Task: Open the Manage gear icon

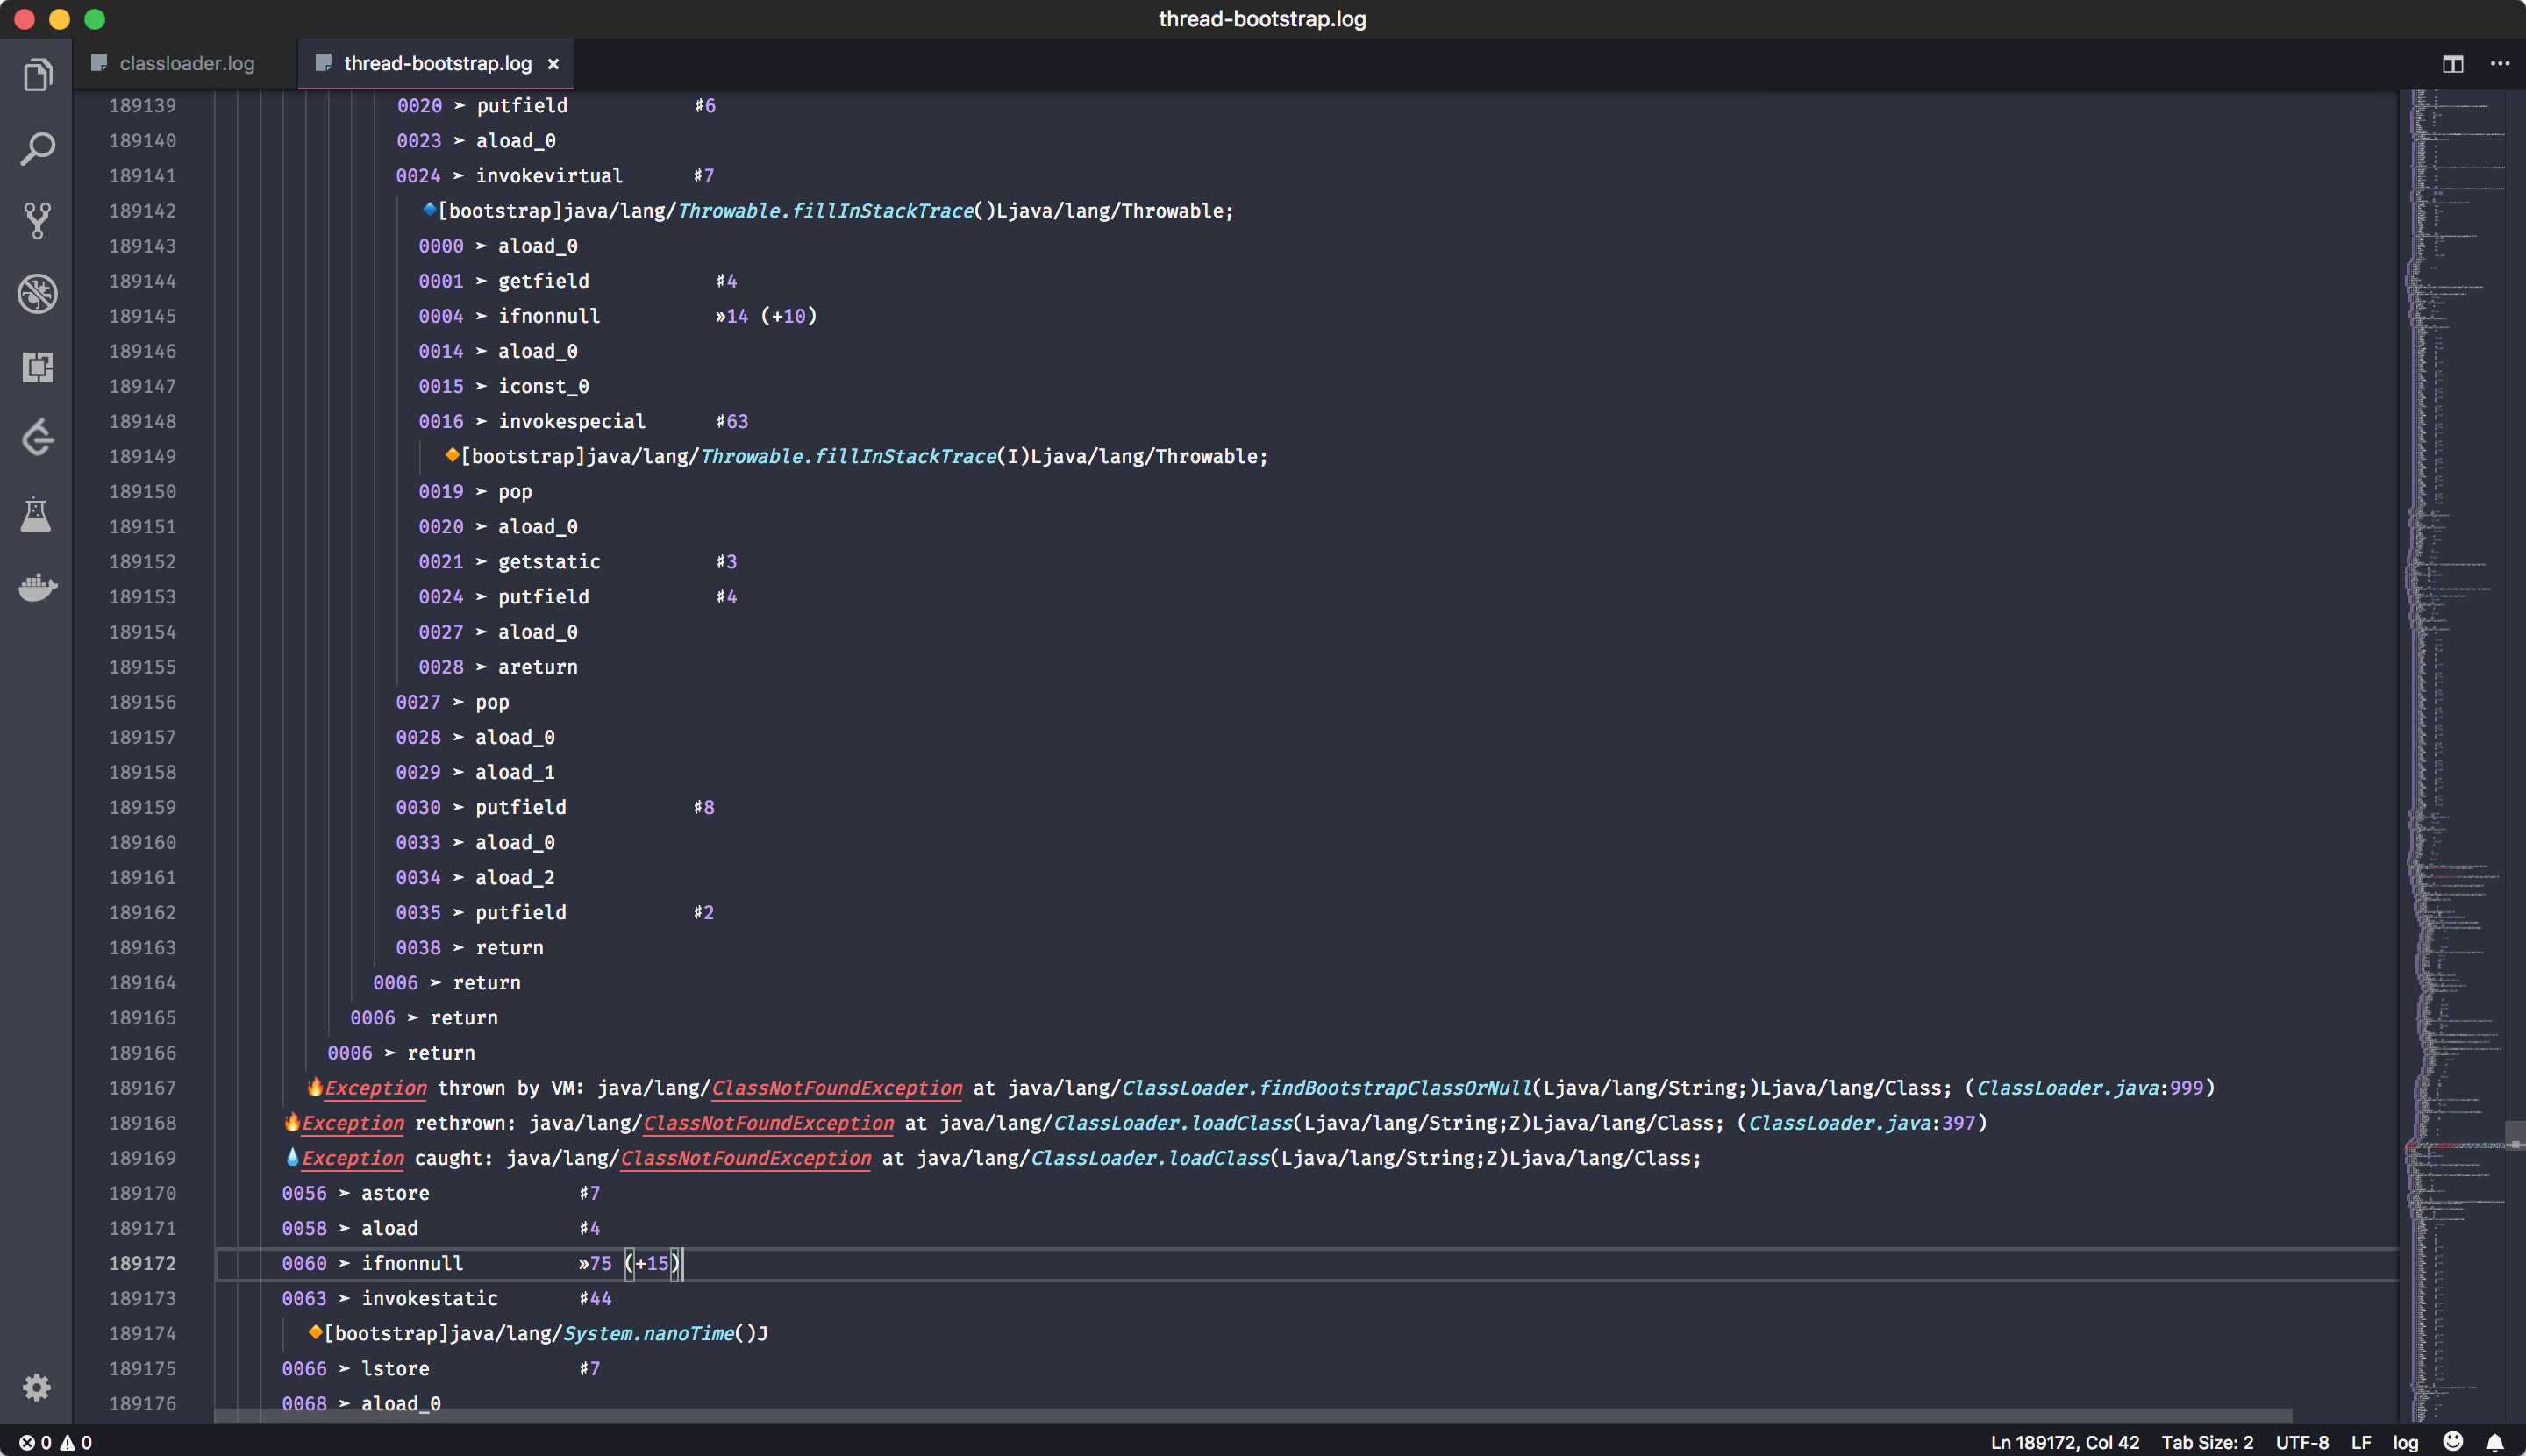Action: 37,1387
